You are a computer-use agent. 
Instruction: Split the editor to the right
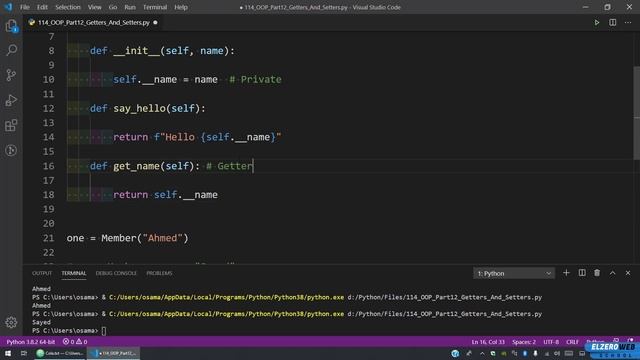point(612,22)
